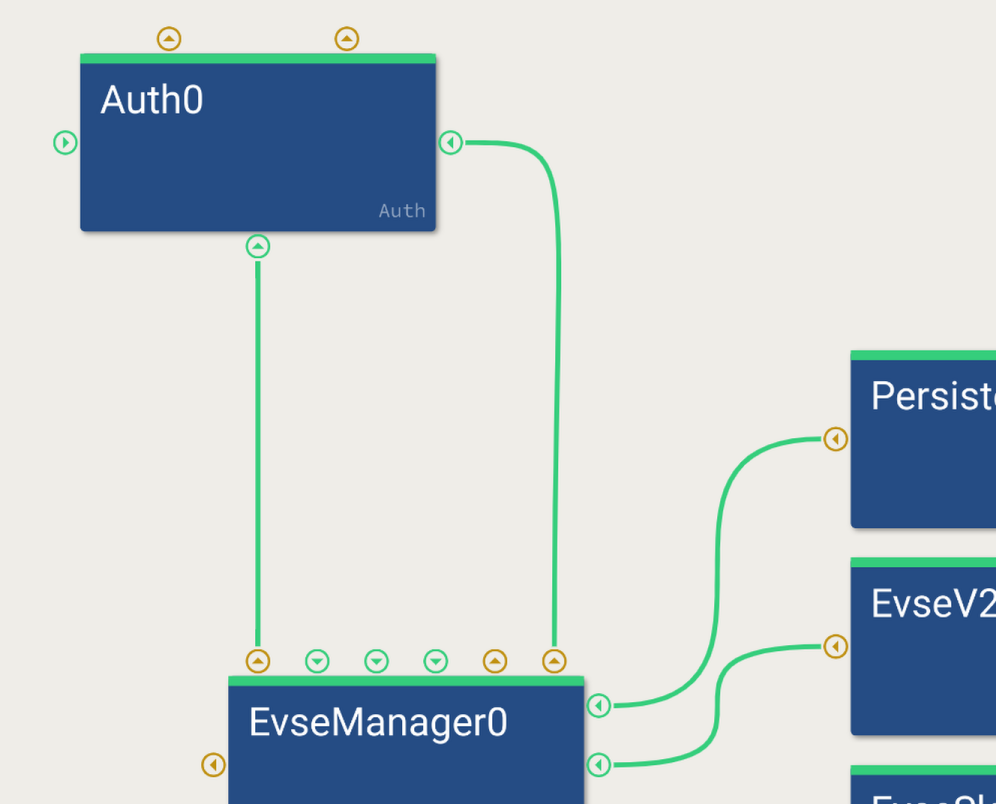Select the middle green down-arrow port atop EvseManager0
Viewport: 996px width, 804px height.
pos(376,661)
